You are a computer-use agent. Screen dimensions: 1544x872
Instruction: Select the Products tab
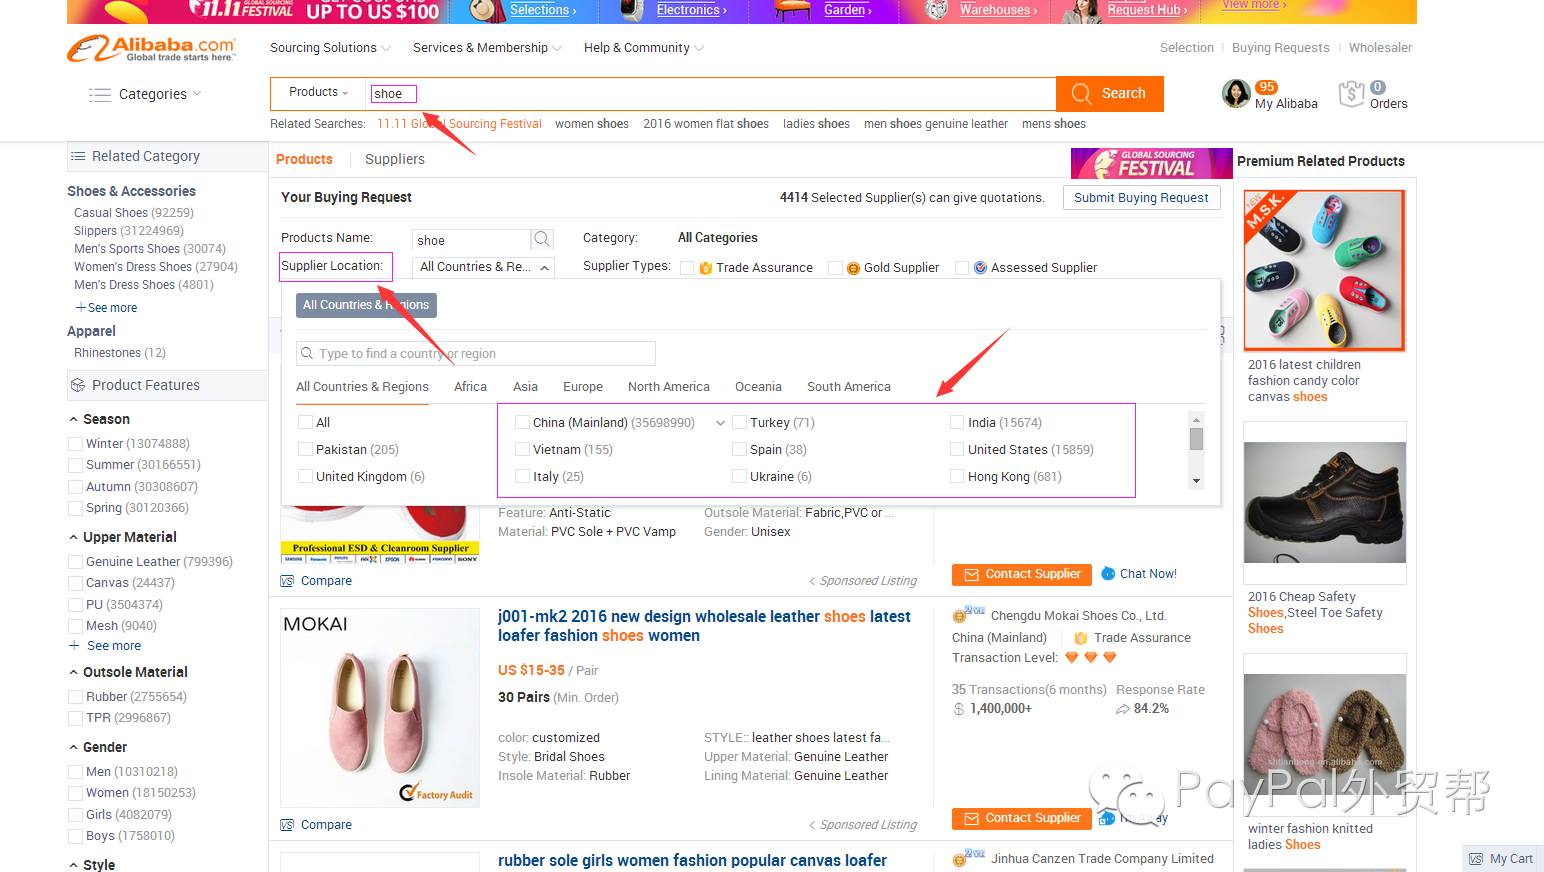(x=304, y=159)
